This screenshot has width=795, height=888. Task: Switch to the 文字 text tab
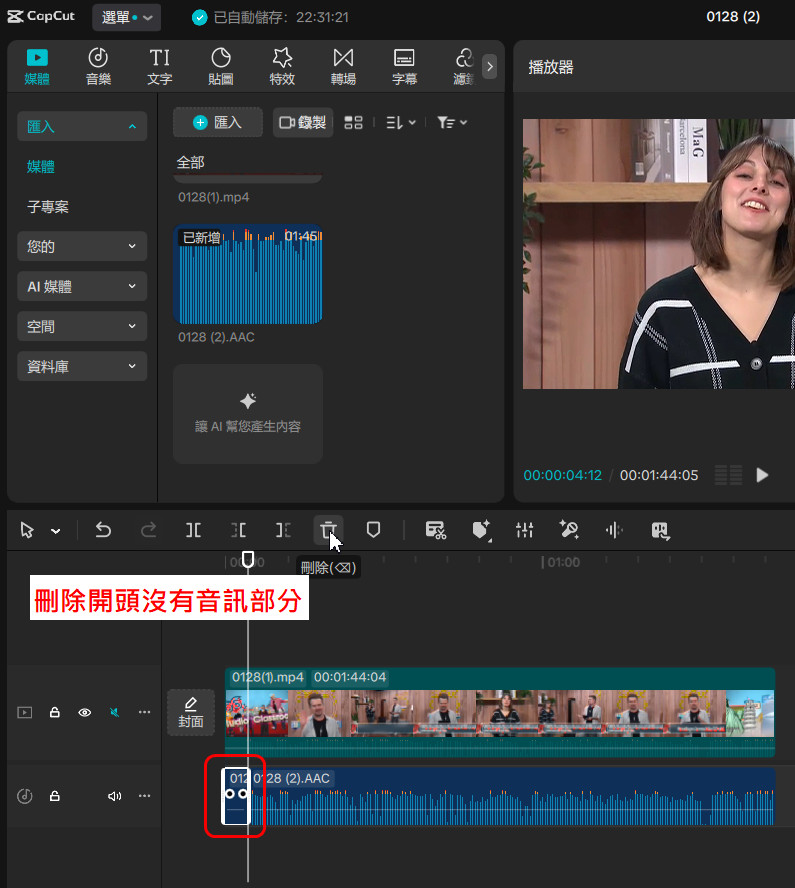coord(160,66)
